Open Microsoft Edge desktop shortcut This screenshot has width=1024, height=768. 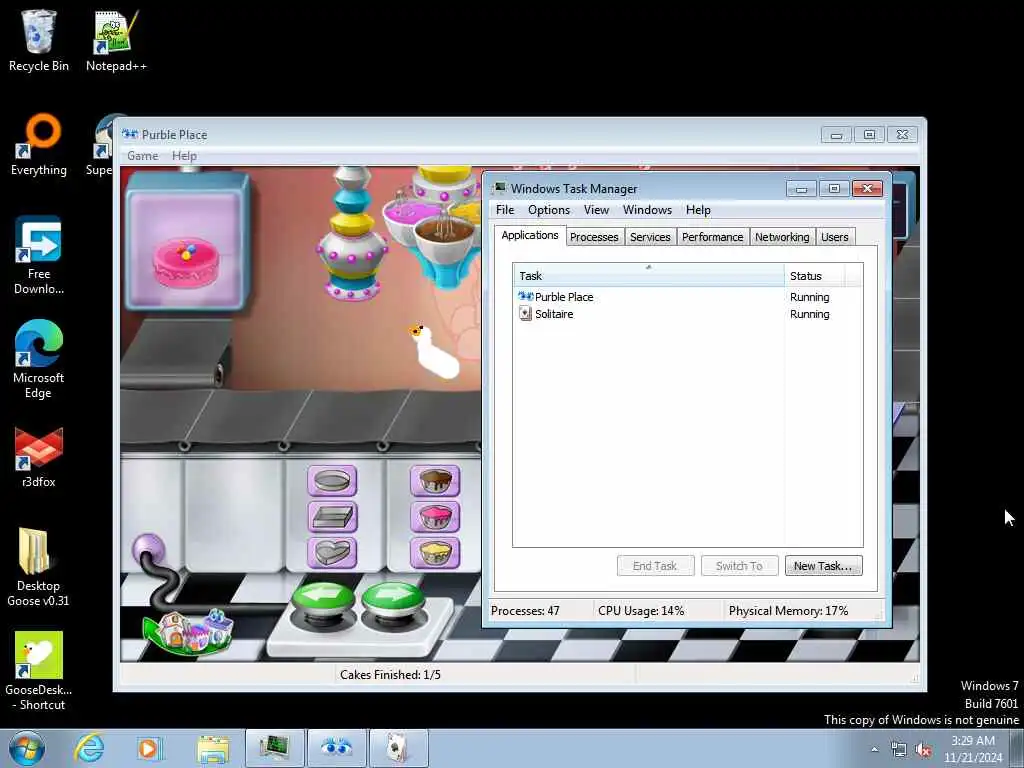(x=39, y=359)
